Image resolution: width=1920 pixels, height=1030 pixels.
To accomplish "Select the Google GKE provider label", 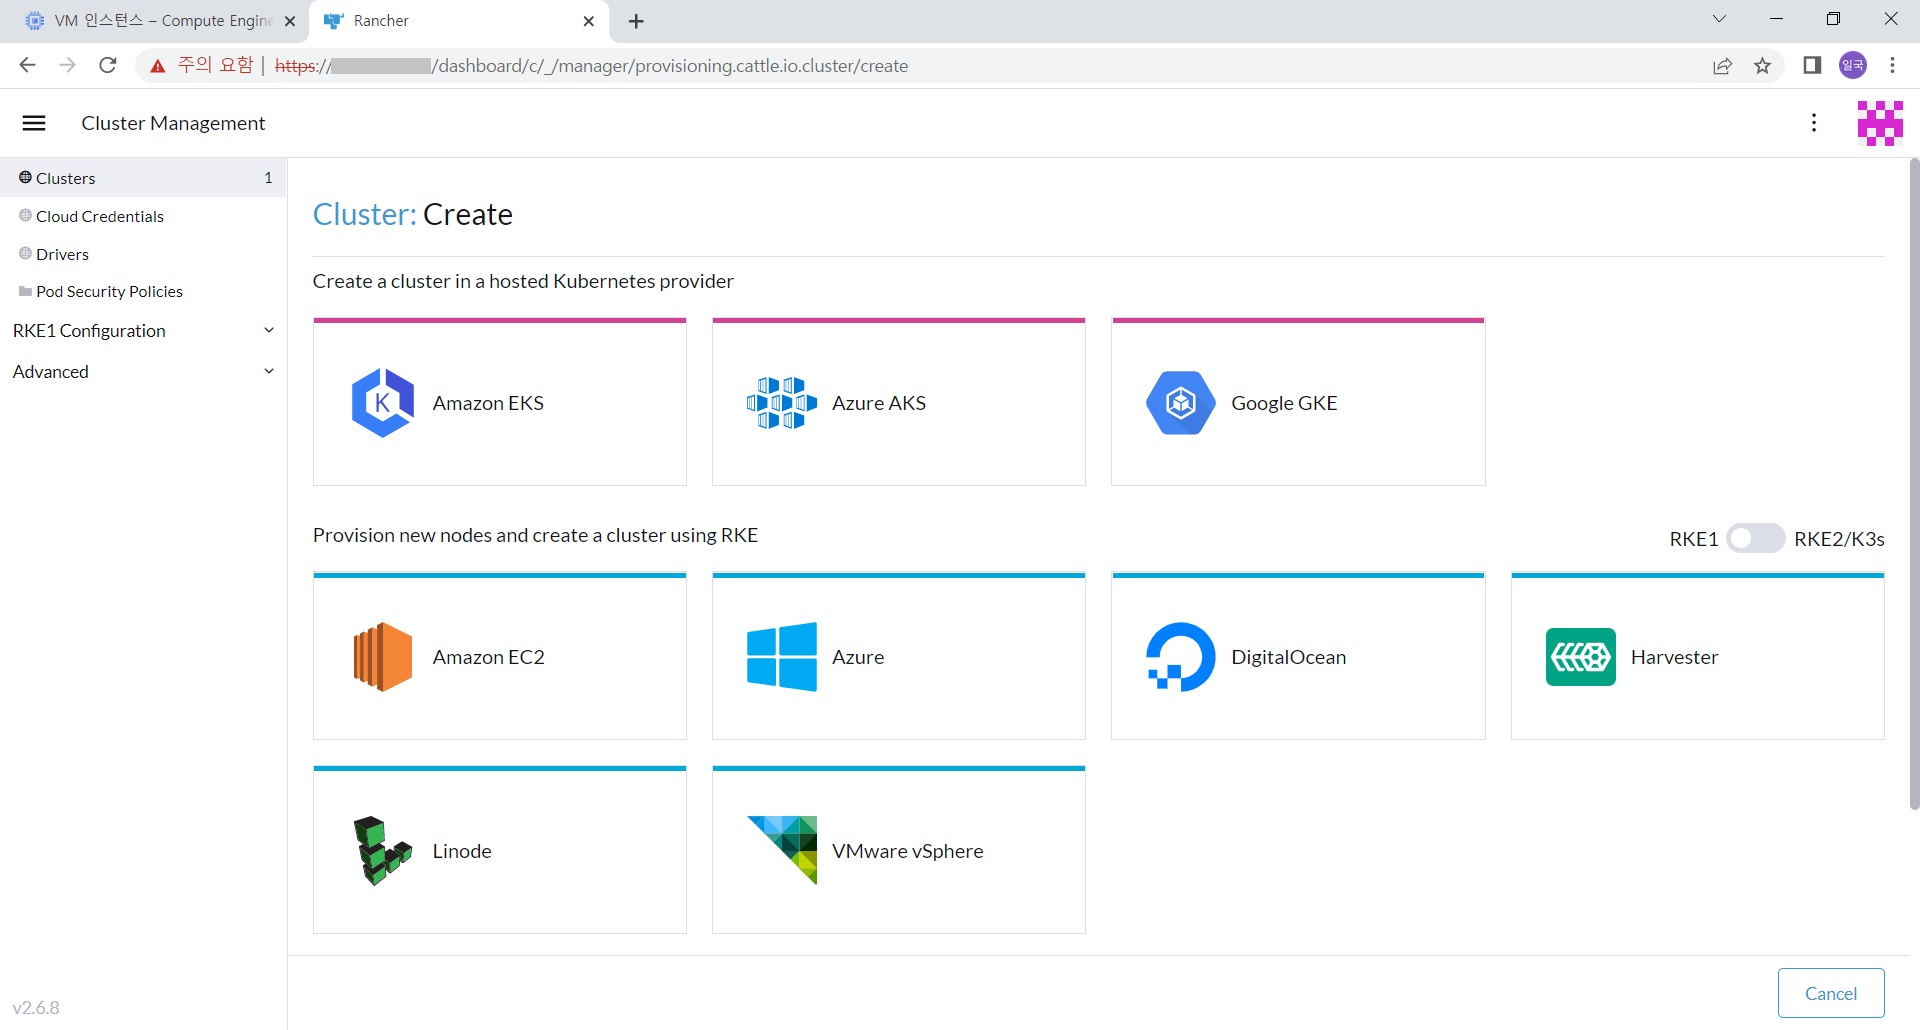I will 1284,403.
